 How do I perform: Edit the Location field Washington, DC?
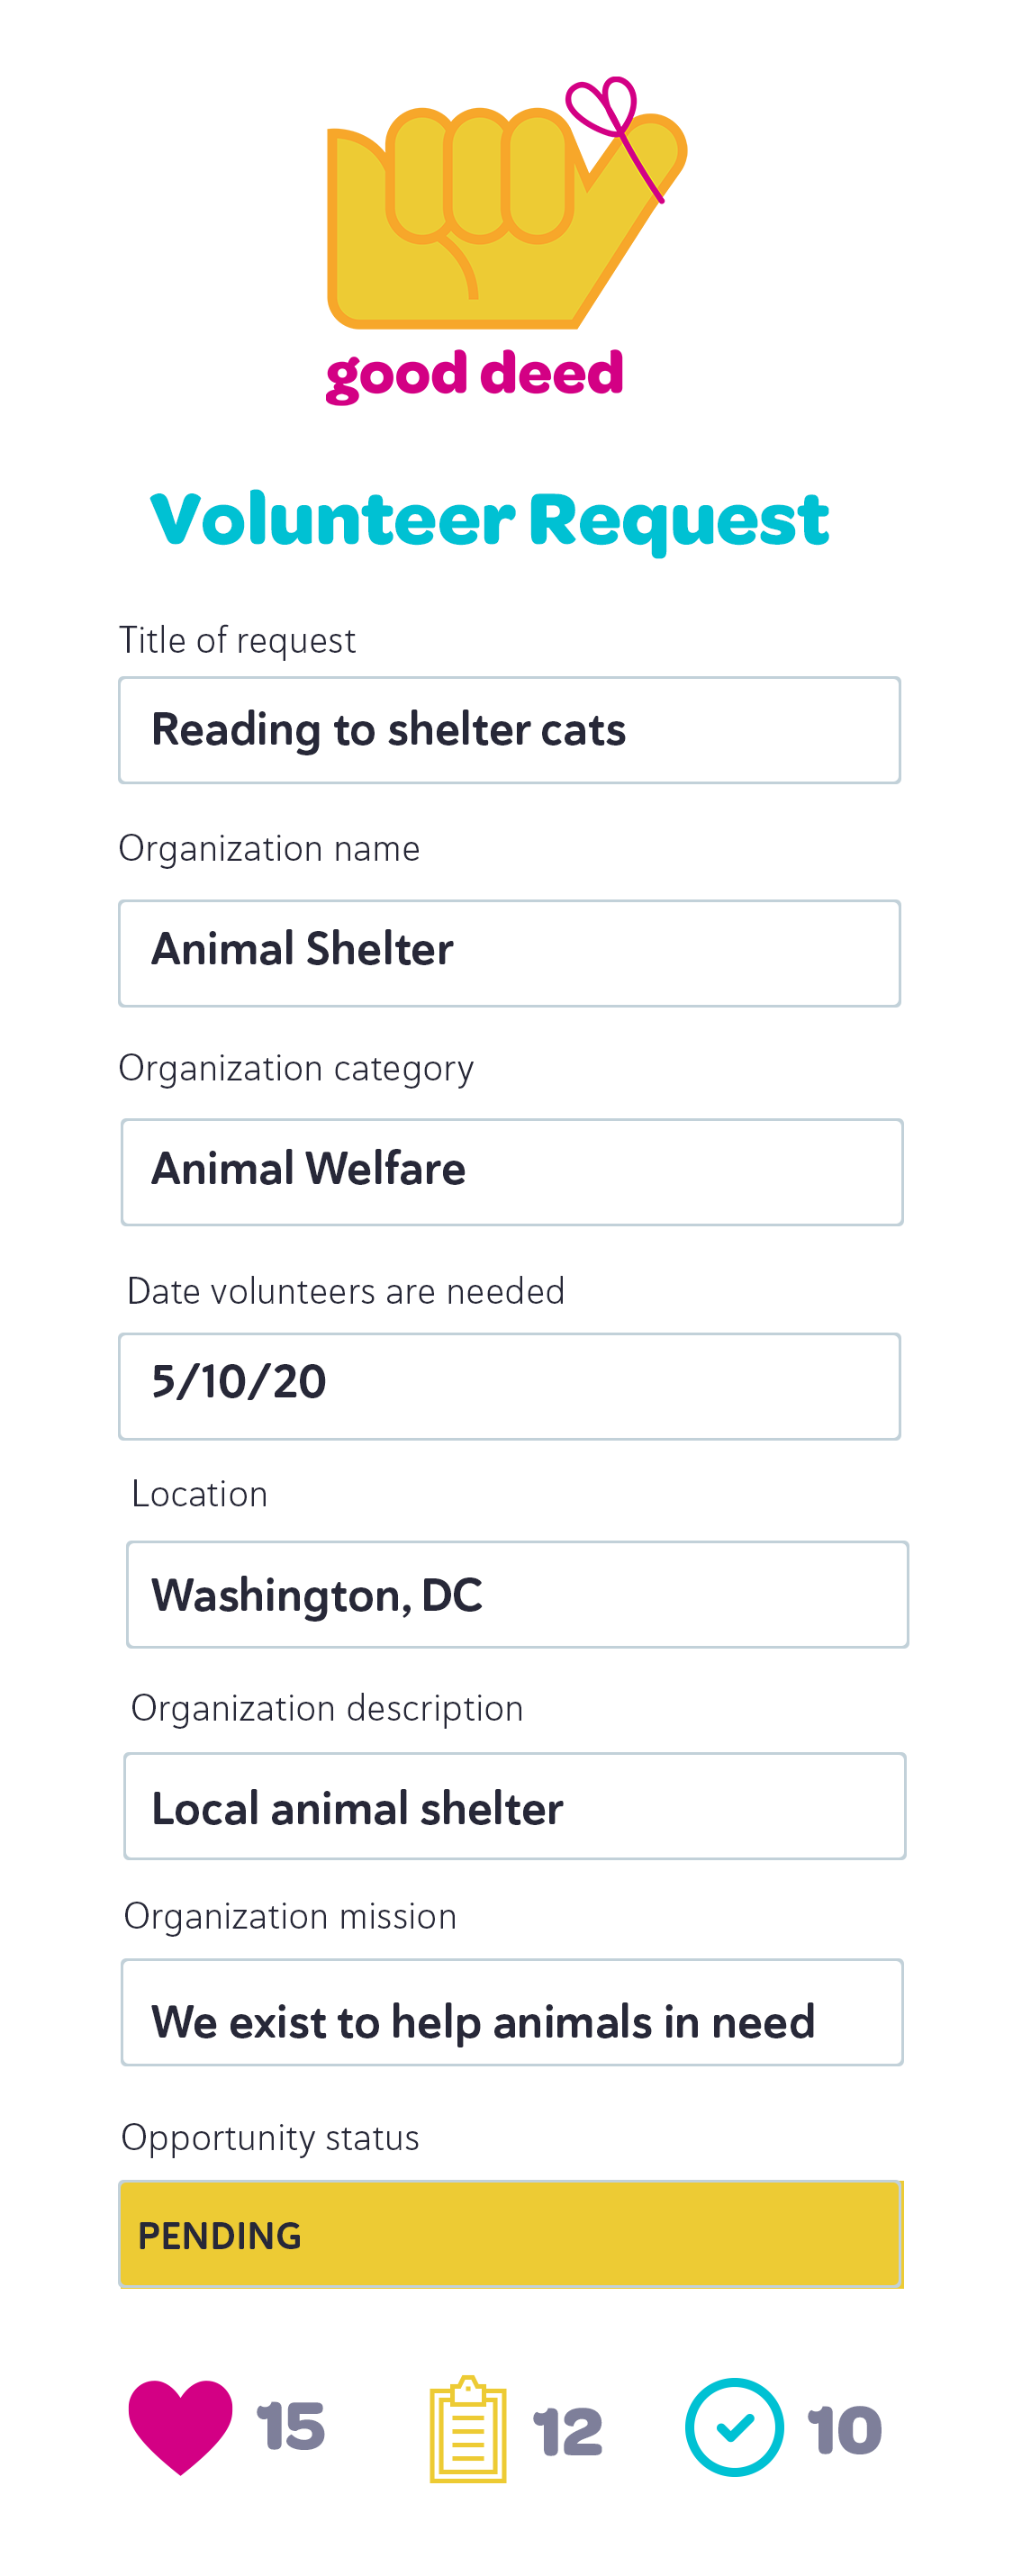click(x=517, y=1594)
